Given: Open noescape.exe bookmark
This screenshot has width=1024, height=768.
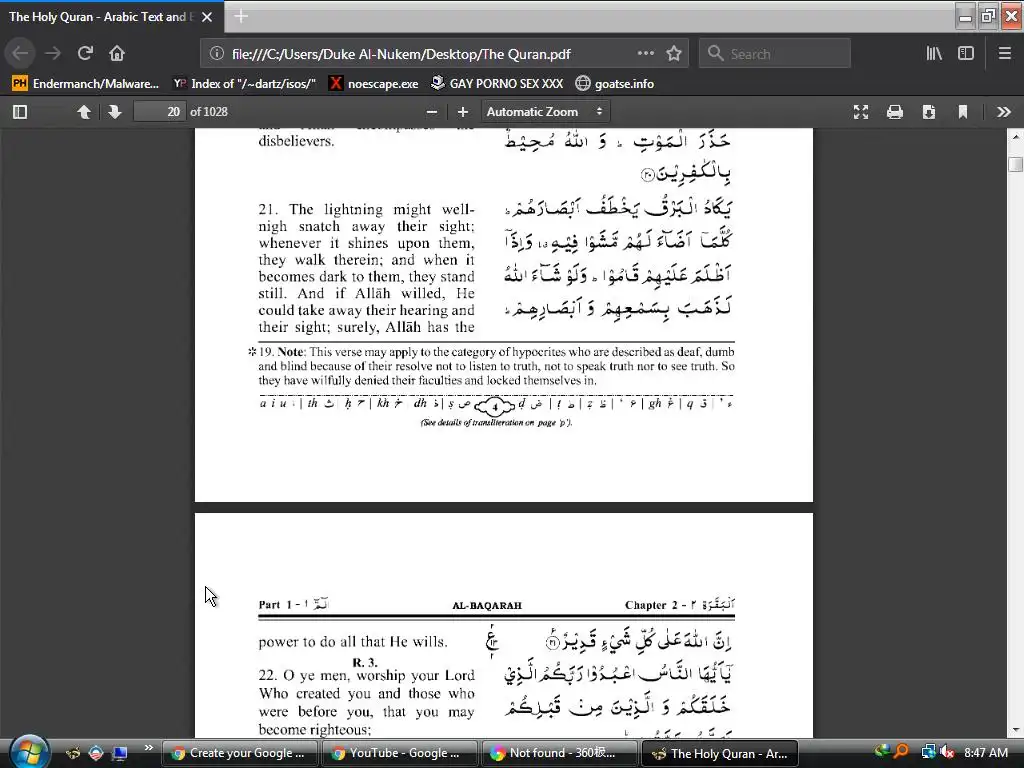Looking at the screenshot, I should 374,84.
